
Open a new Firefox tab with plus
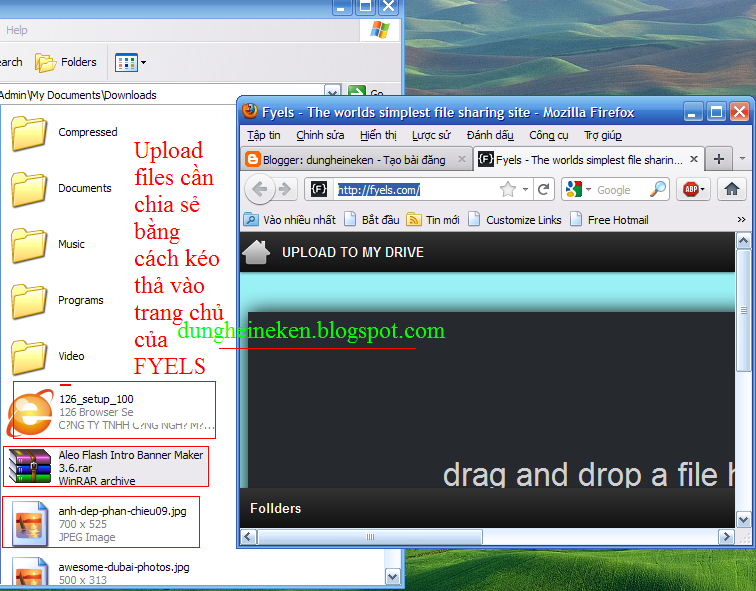point(719,159)
